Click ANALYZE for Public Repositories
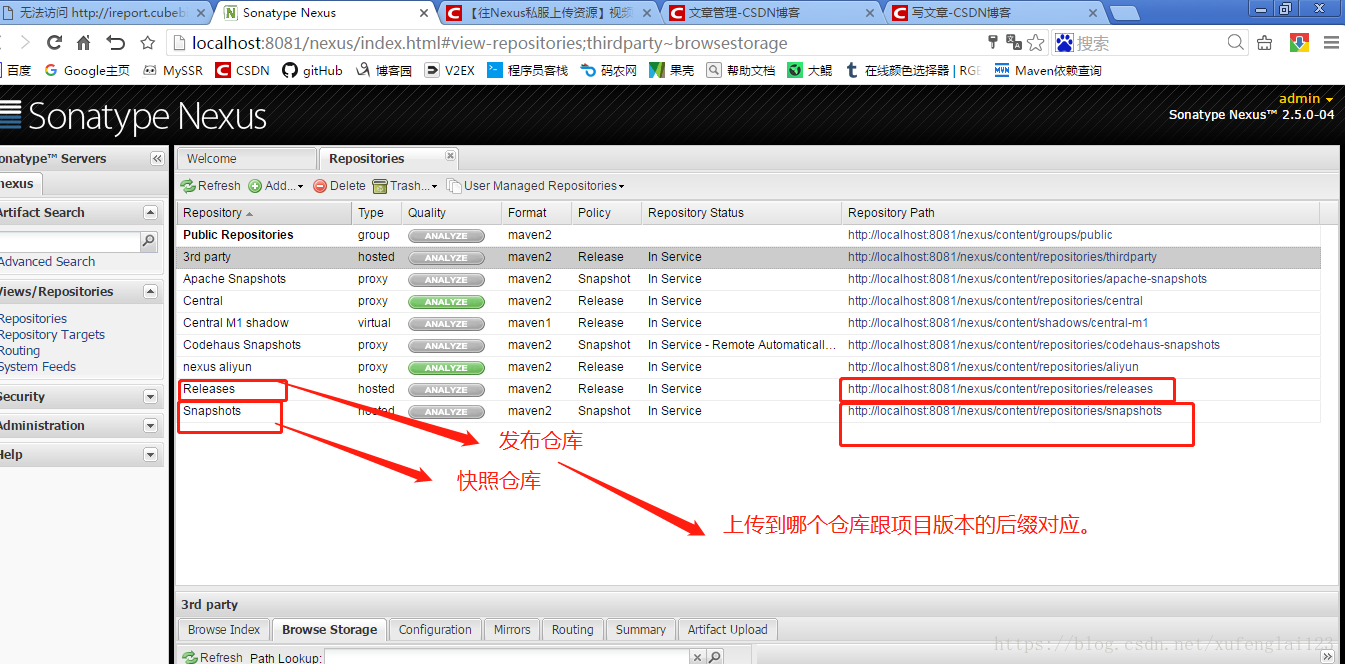Viewport: 1345px width, 664px height. point(446,235)
